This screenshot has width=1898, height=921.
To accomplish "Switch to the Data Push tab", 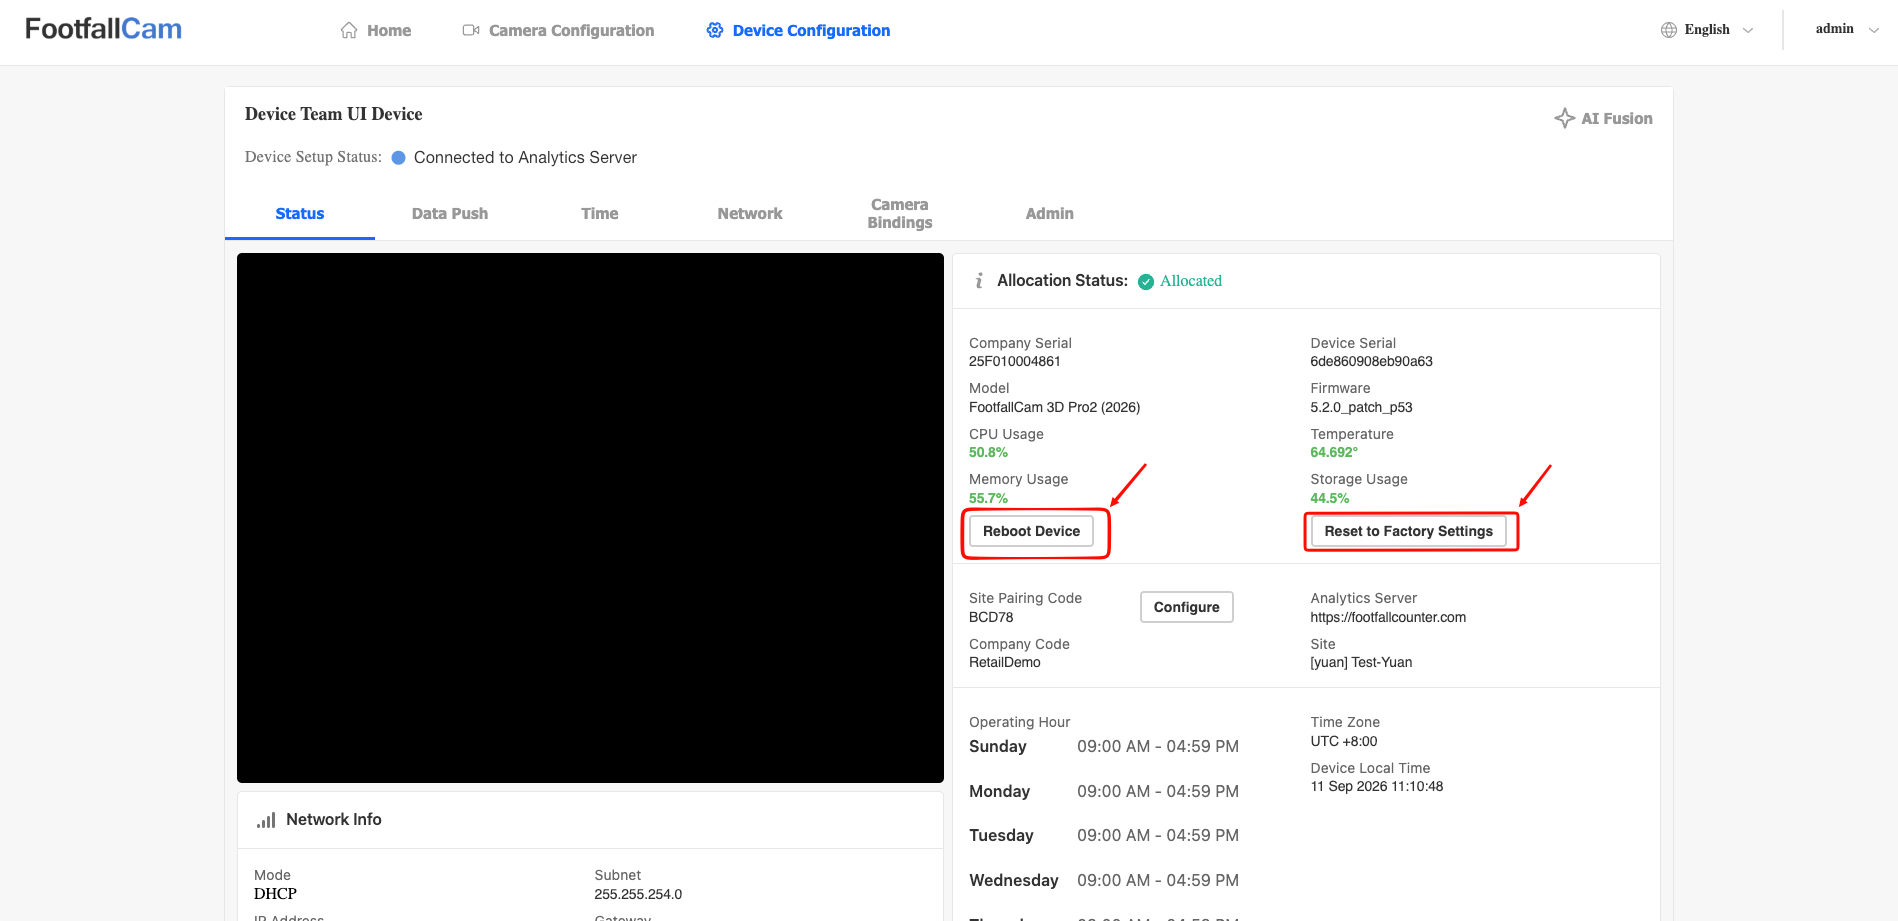I will coord(450,214).
